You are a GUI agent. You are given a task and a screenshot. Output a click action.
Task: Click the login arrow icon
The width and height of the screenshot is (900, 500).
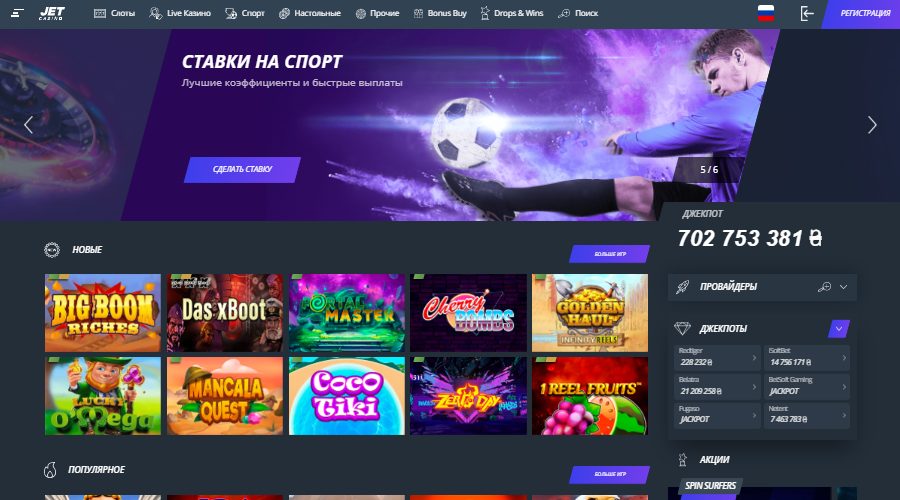click(807, 13)
